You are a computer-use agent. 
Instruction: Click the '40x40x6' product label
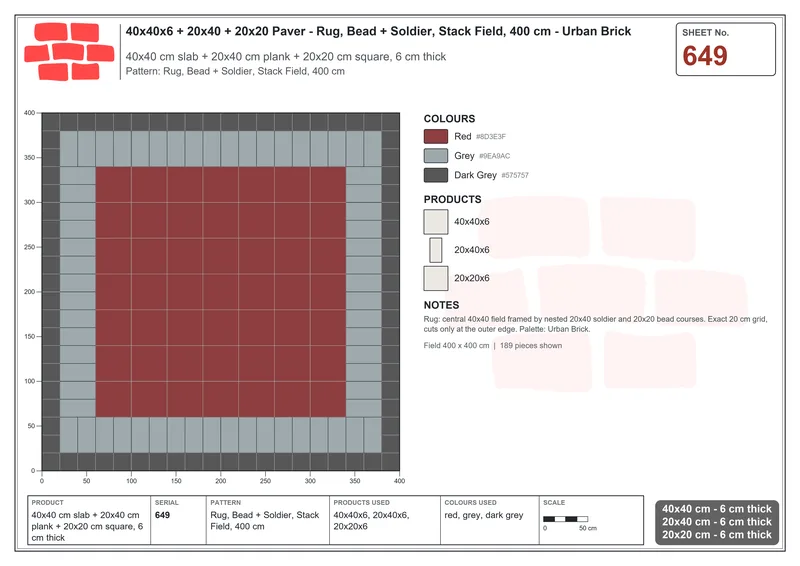(x=471, y=222)
